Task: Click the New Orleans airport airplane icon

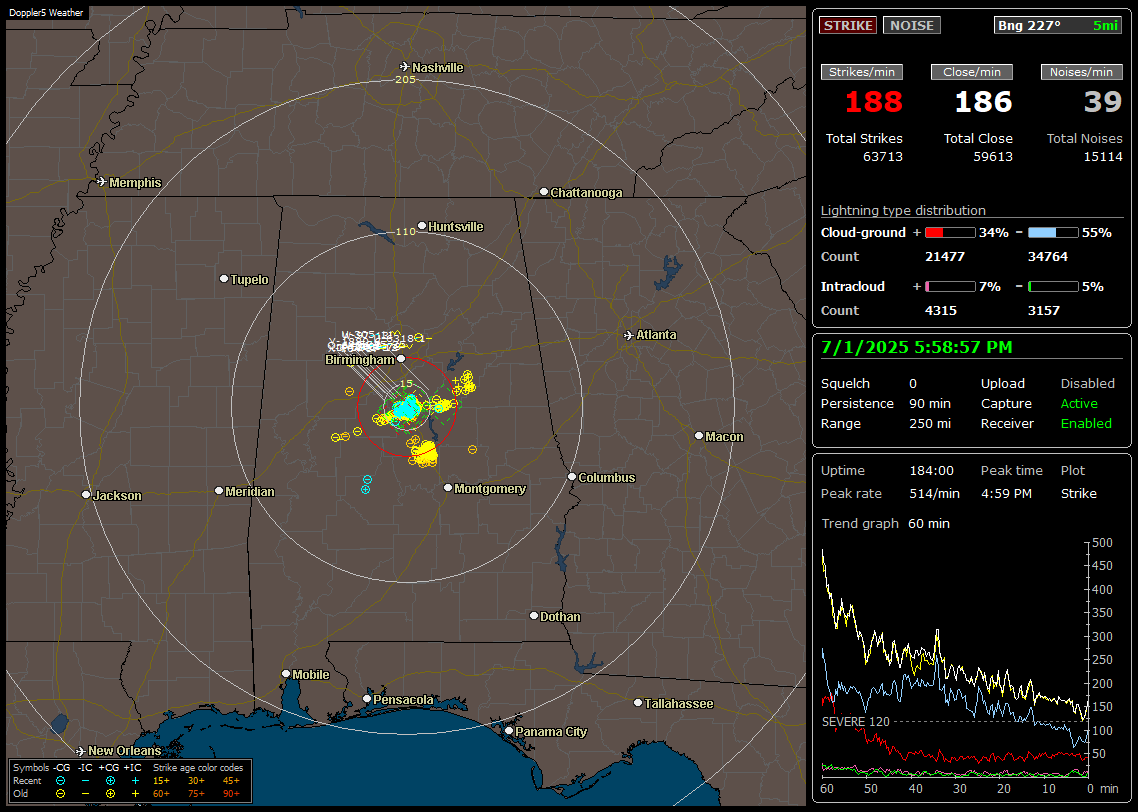Action: point(81,750)
